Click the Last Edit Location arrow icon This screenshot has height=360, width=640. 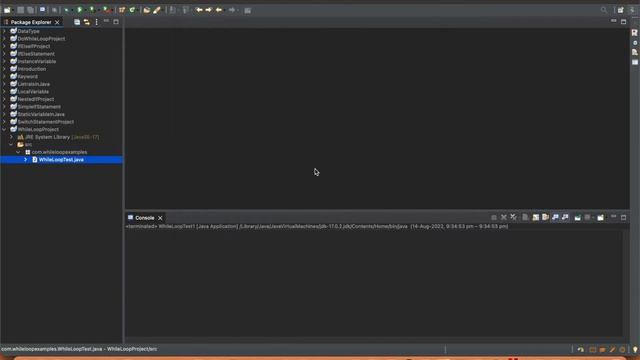tap(199, 10)
